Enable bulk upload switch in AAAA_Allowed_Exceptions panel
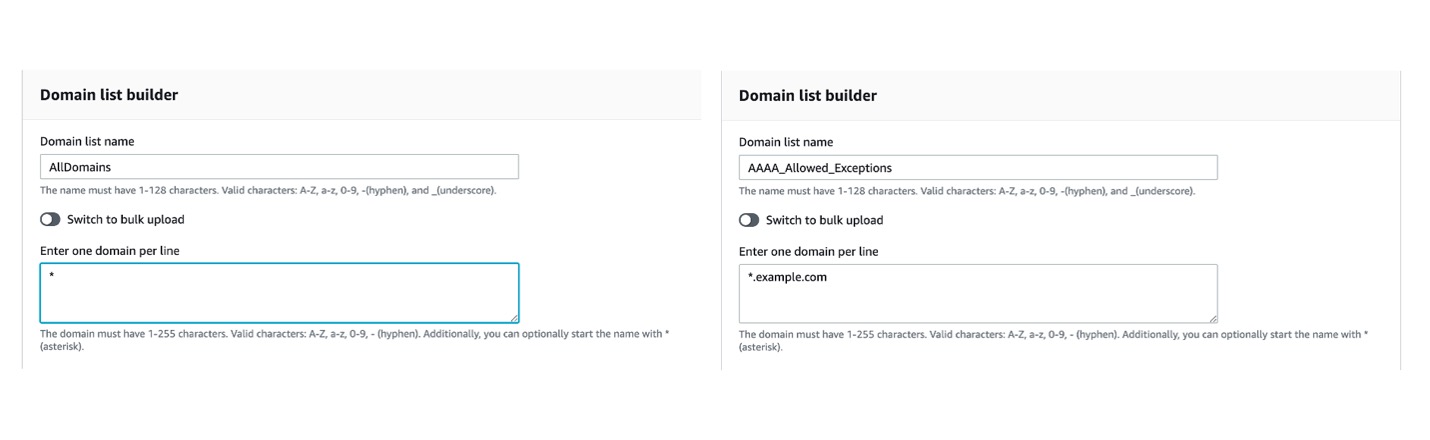1430x440 pixels. pos(749,220)
